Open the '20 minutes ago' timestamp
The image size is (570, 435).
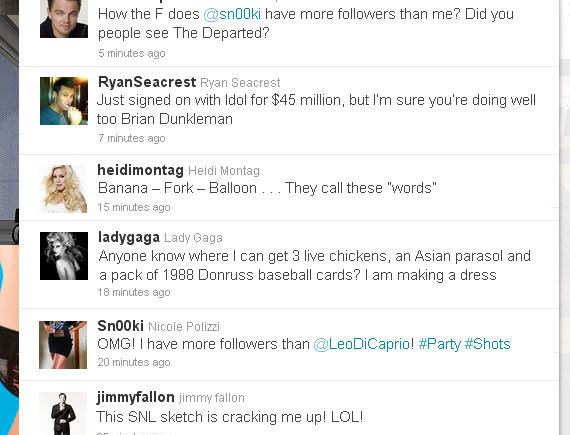[x=134, y=362]
